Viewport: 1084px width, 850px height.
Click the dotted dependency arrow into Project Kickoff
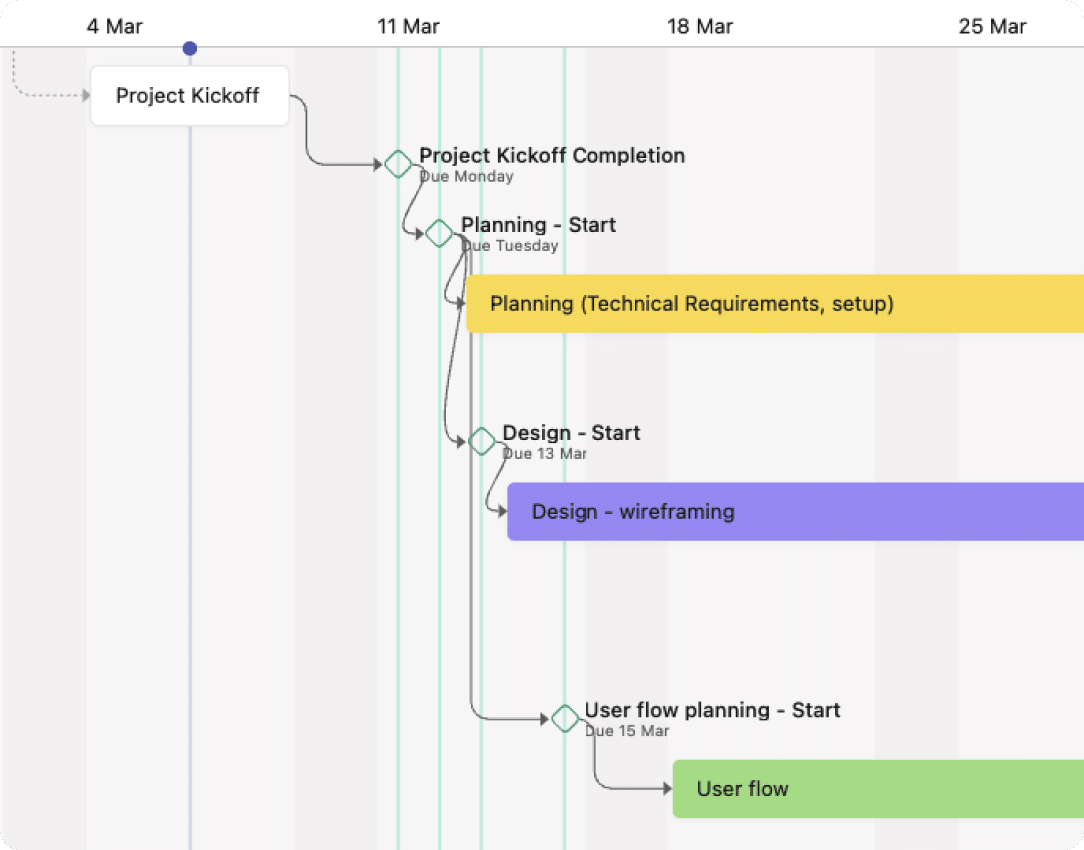point(85,95)
